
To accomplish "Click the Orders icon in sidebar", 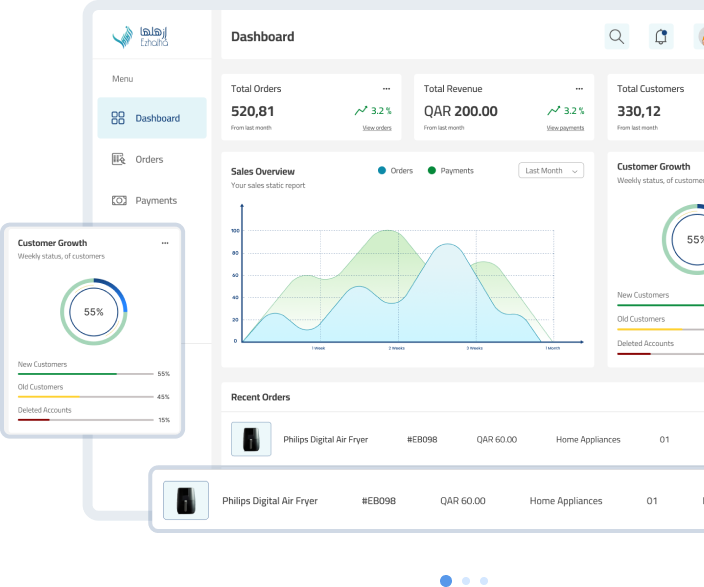I will pyautogui.click(x=118, y=159).
